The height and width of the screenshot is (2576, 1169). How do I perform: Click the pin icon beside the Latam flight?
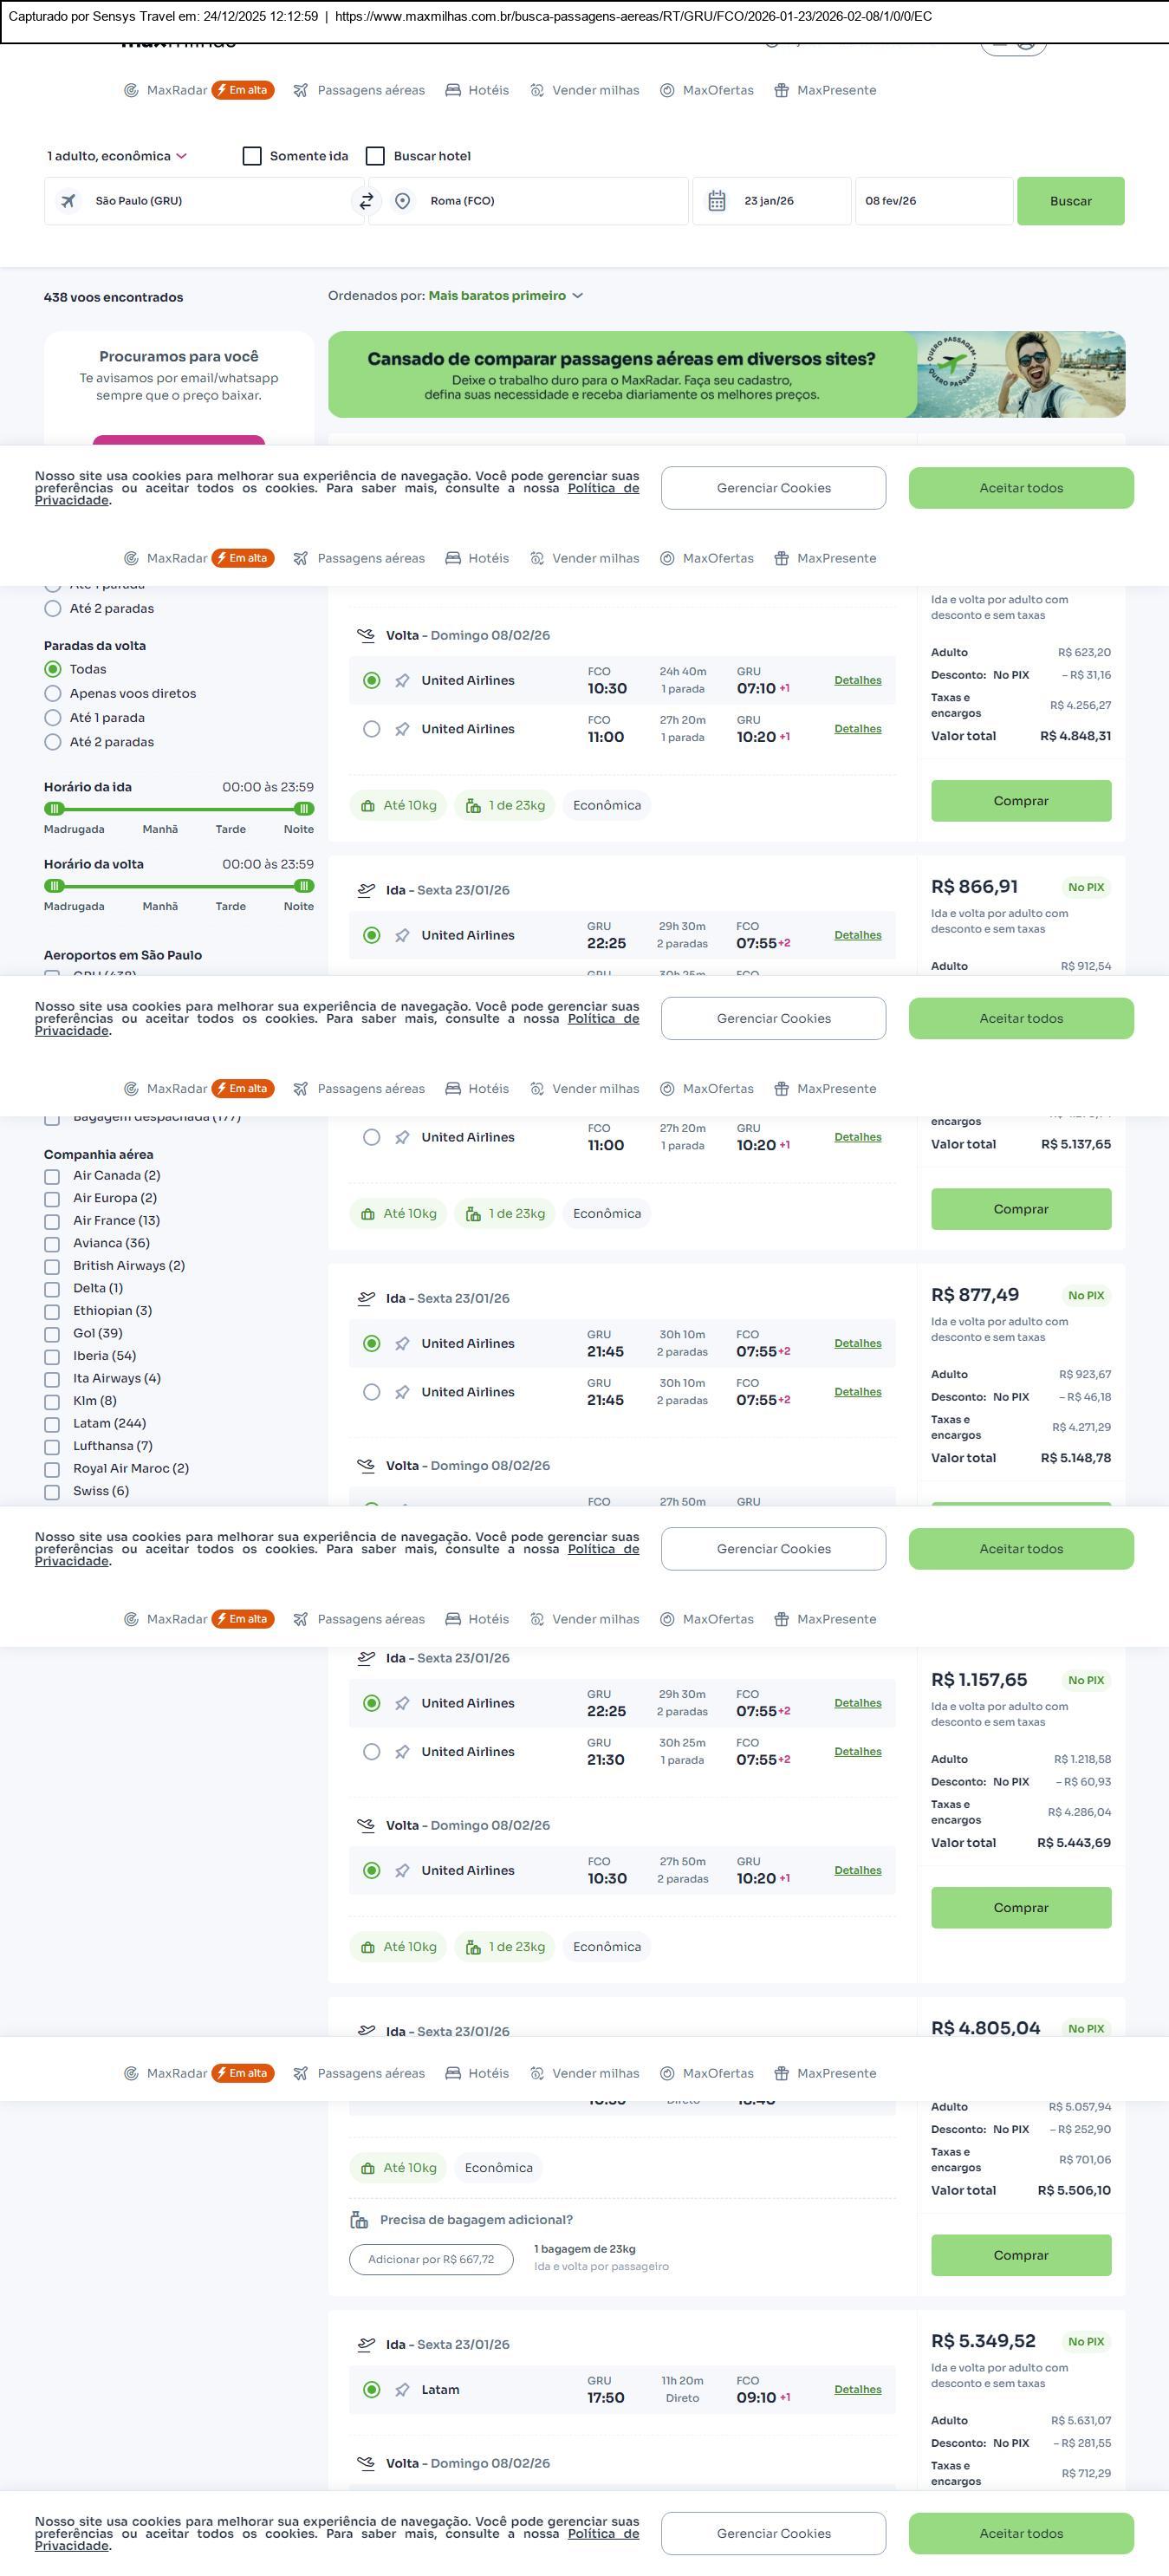[402, 2389]
